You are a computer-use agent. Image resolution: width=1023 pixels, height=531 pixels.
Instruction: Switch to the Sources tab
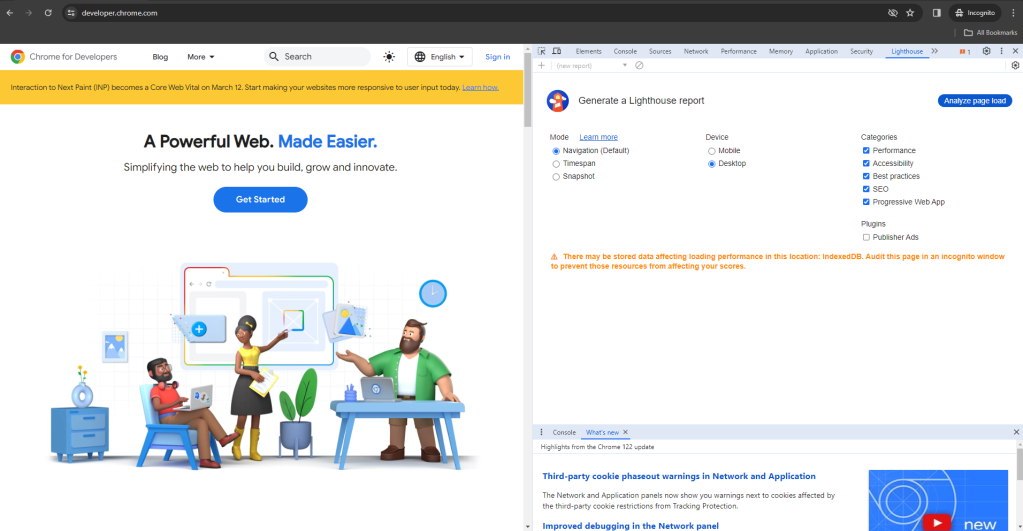coord(660,51)
